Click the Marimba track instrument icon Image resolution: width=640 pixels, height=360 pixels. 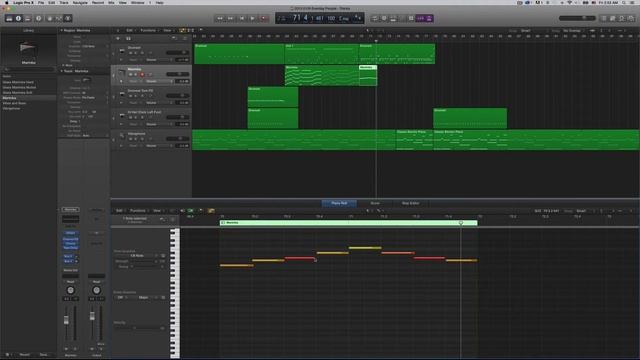(x=122, y=73)
